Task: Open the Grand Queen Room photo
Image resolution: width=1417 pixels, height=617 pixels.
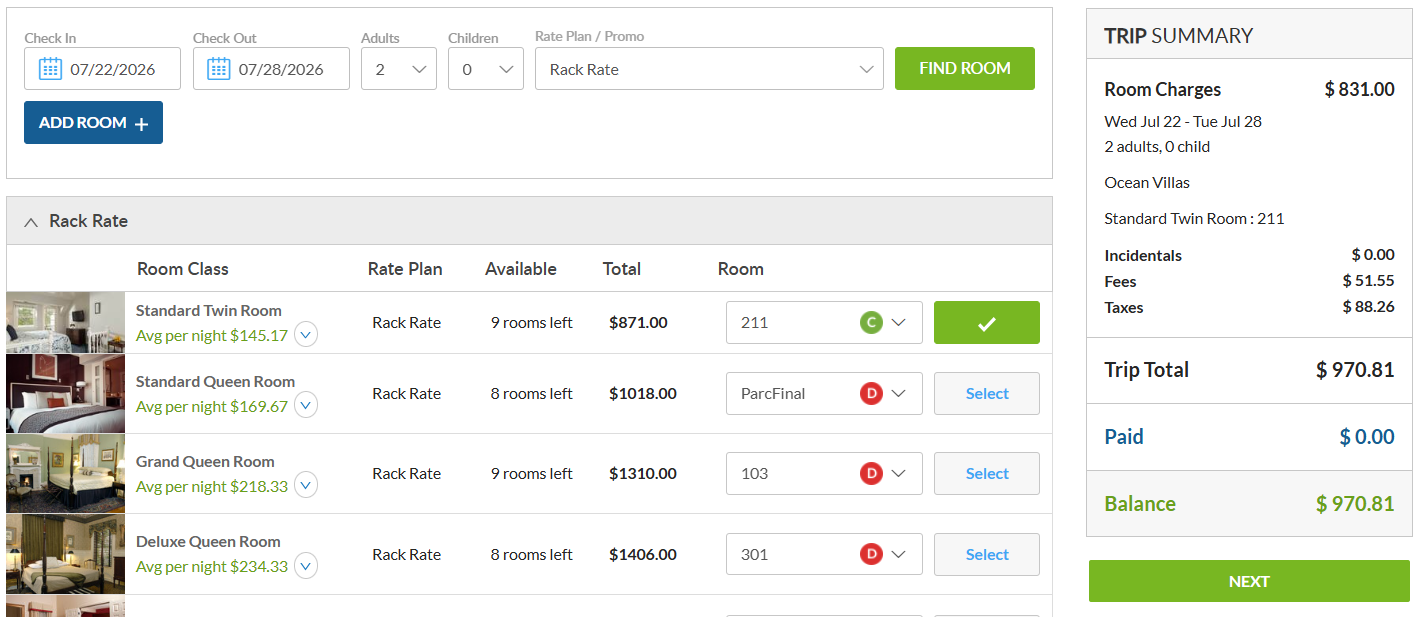Action: (65, 473)
